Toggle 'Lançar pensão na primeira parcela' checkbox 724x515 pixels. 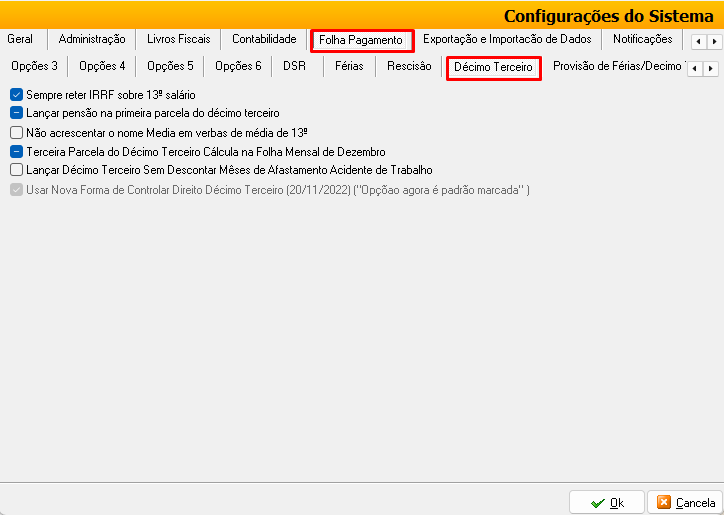[16, 114]
